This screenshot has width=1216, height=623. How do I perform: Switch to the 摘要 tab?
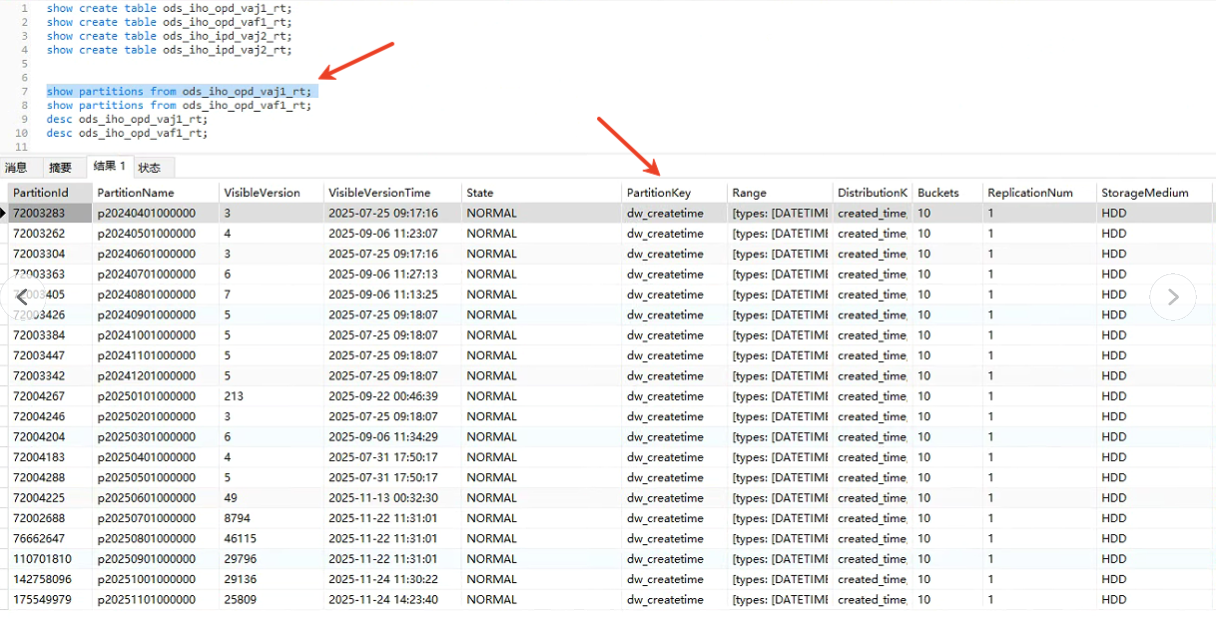coord(60,167)
